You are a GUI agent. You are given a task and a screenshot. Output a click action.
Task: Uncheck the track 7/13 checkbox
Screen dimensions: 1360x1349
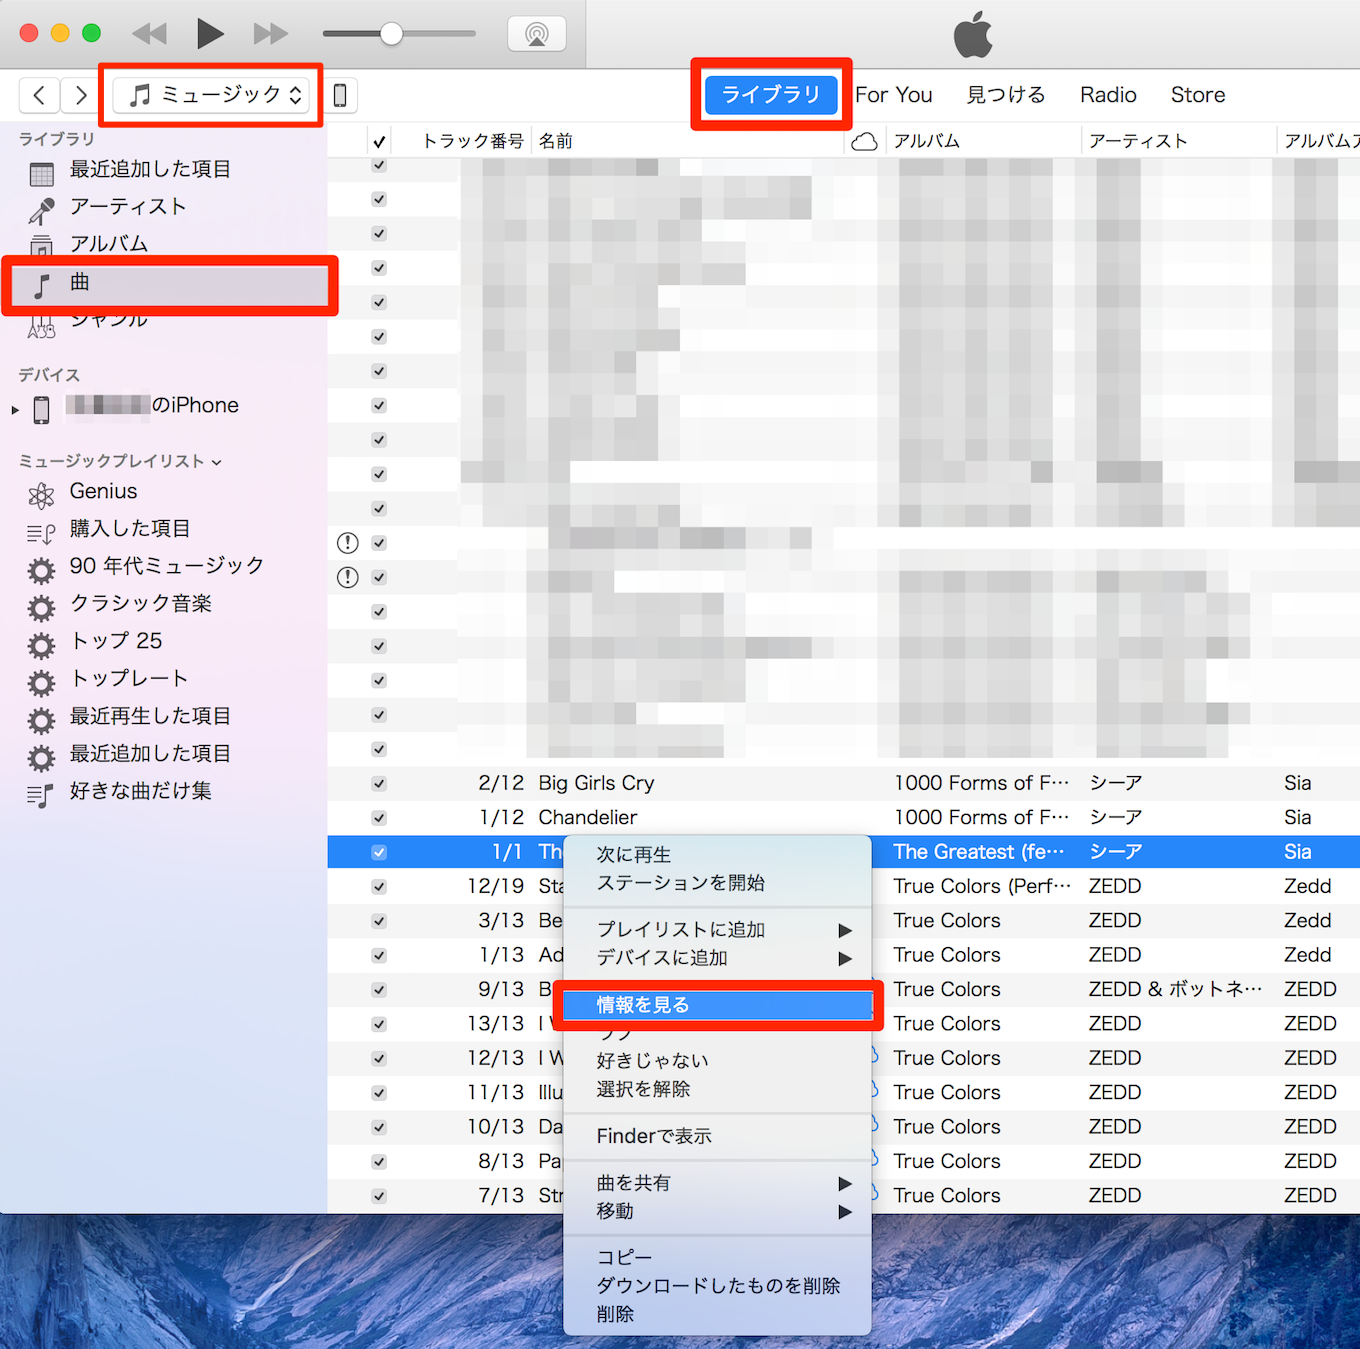[x=379, y=1196]
